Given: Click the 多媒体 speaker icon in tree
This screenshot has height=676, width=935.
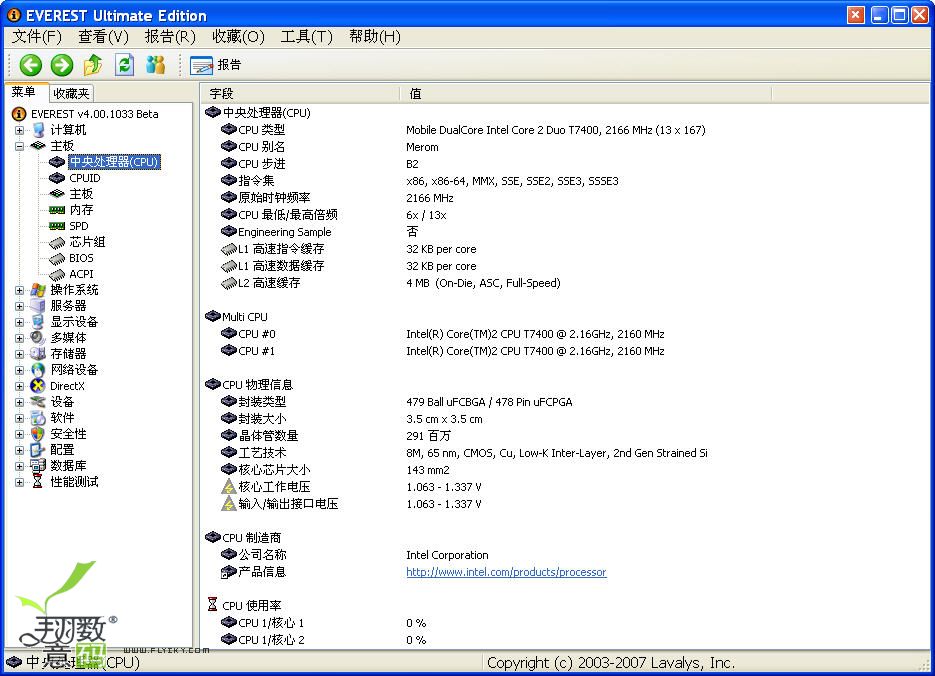Looking at the screenshot, I should click(x=38, y=337).
